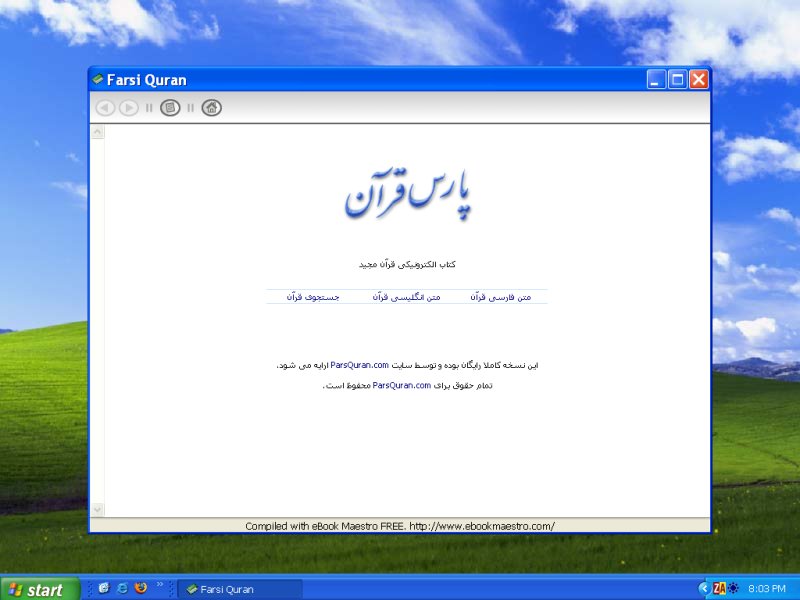The image size is (800, 600).
Task: Open the ZoneAlarm tray icon
Action: point(718,588)
